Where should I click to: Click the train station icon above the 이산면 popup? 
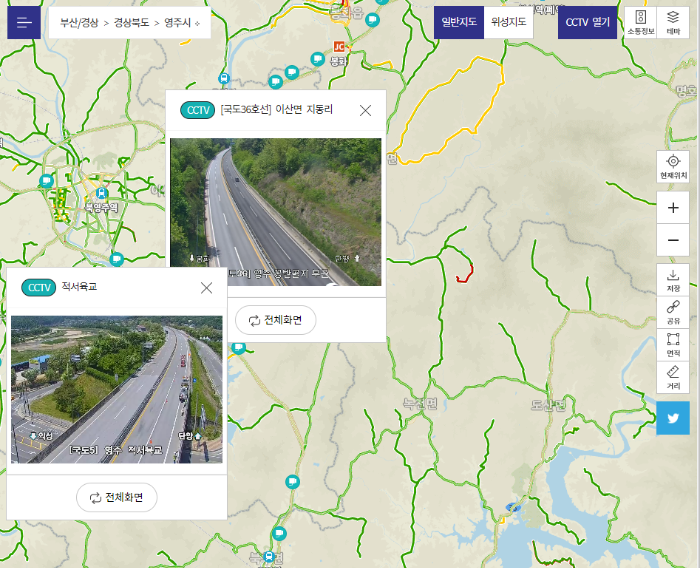click(x=224, y=79)
